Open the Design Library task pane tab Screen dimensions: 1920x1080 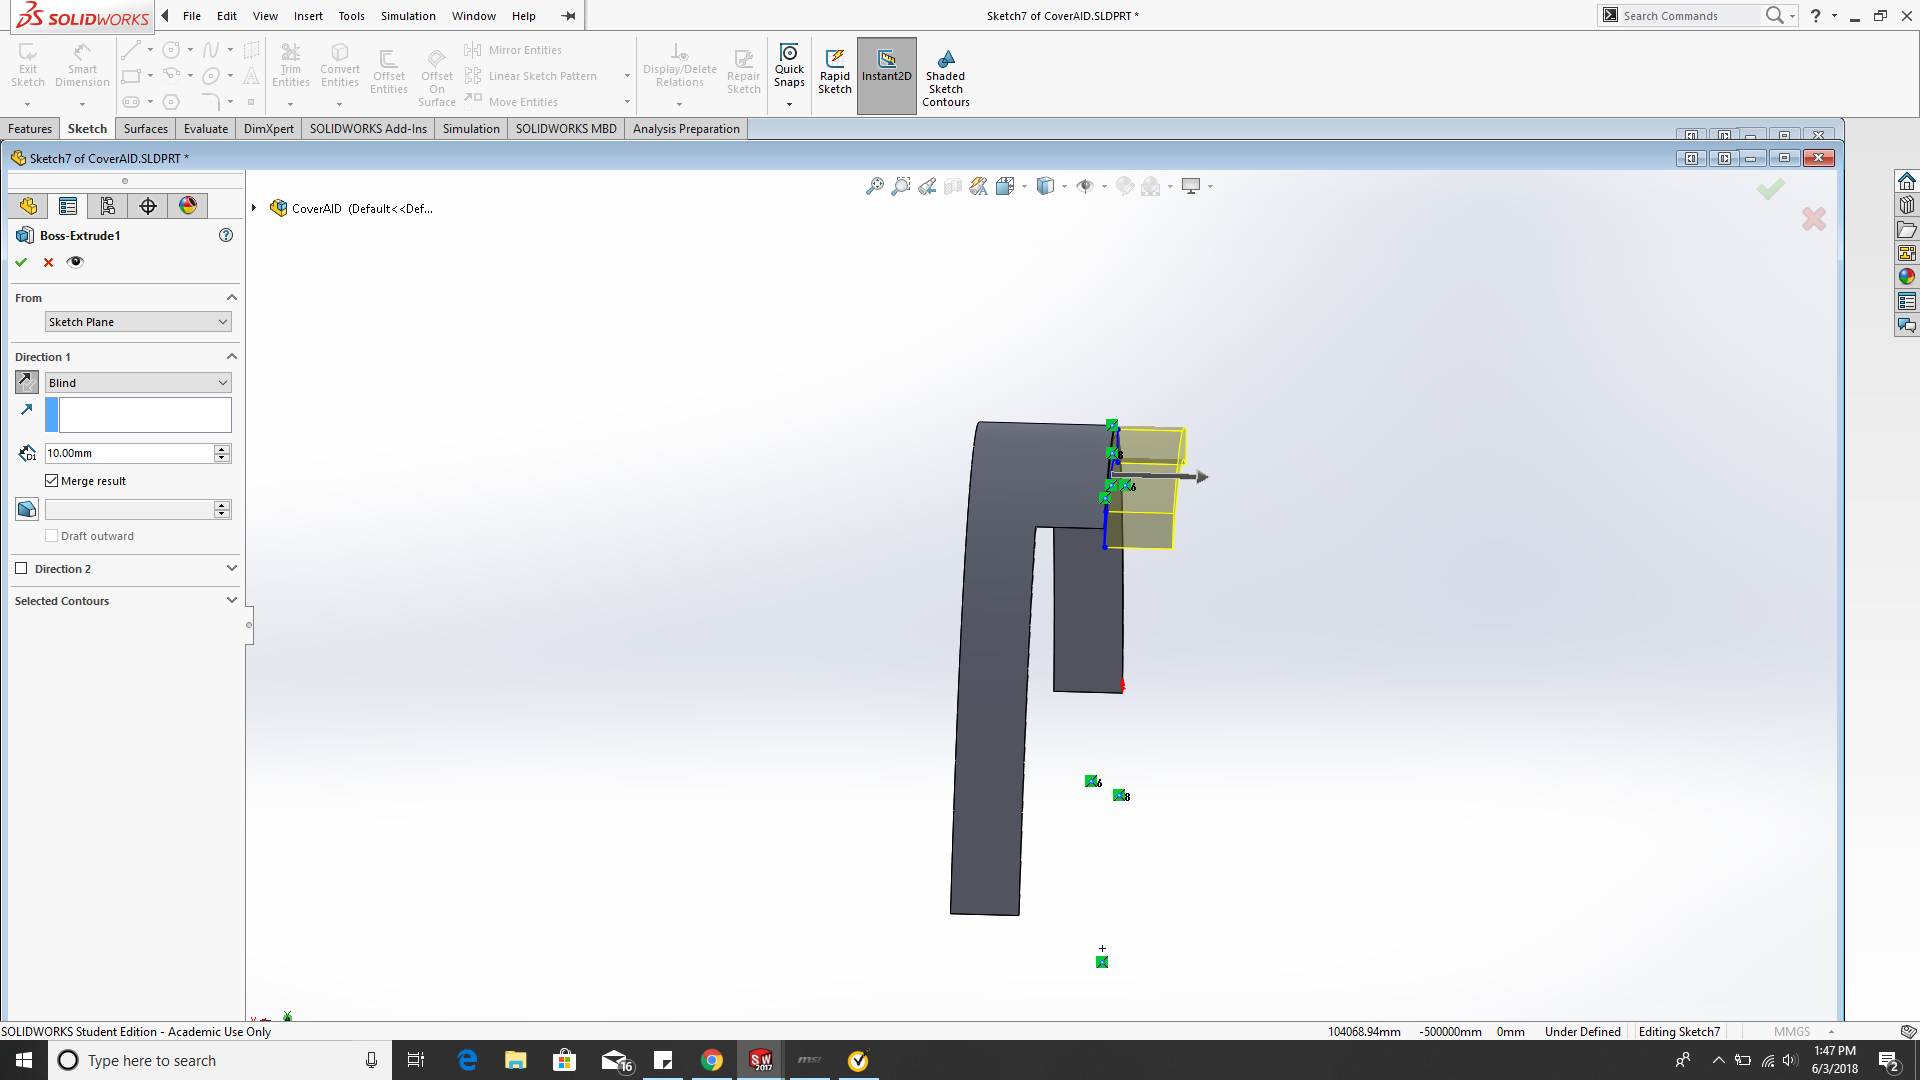1907,205
